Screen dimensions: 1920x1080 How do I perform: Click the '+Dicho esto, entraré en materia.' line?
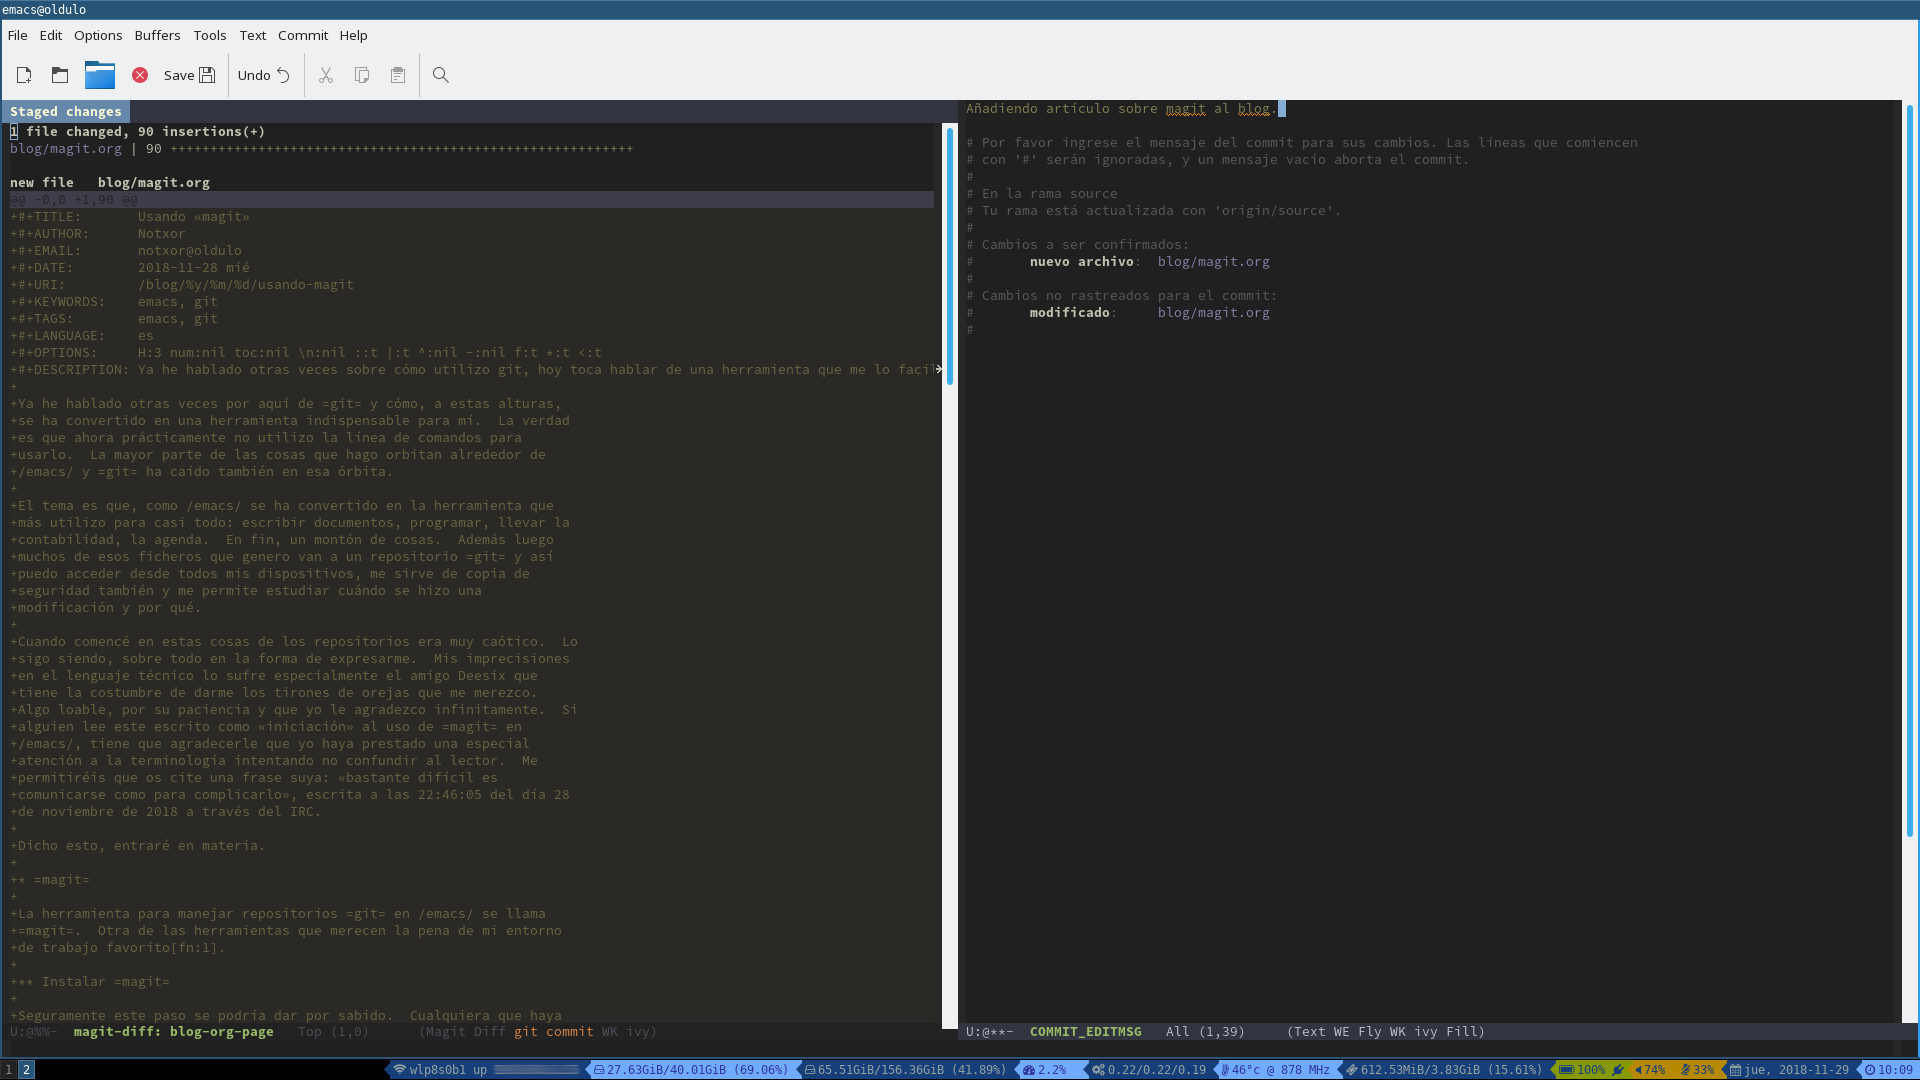click(x=138, y=846)
